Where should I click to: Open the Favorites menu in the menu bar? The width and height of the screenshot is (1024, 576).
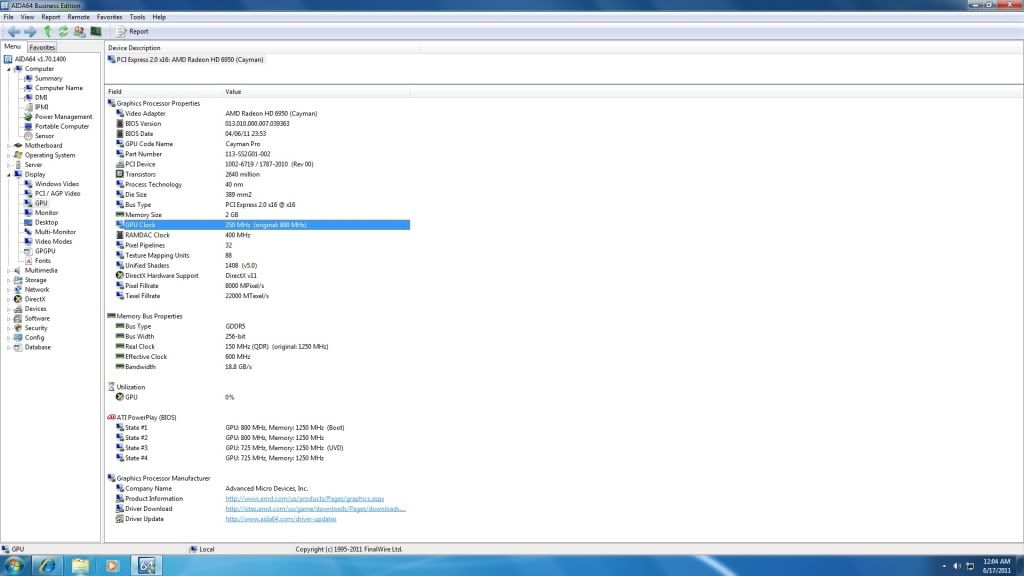[x=109, y=17]
